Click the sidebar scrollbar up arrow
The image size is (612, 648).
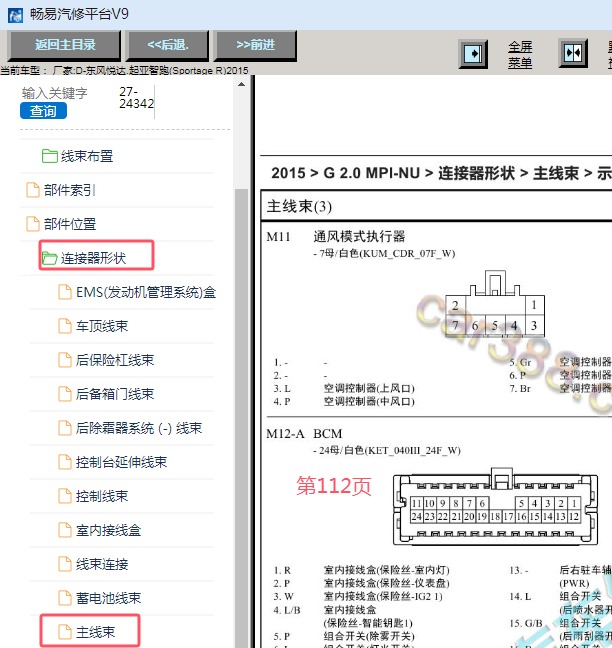tap(241, 85)
